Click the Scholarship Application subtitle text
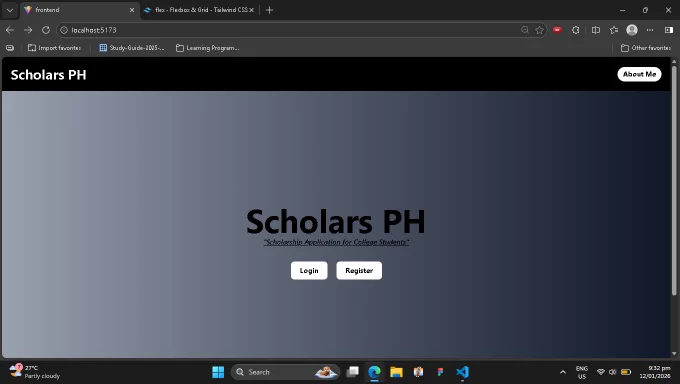Viewport: 680px width, 384px height. coord(336,242)
